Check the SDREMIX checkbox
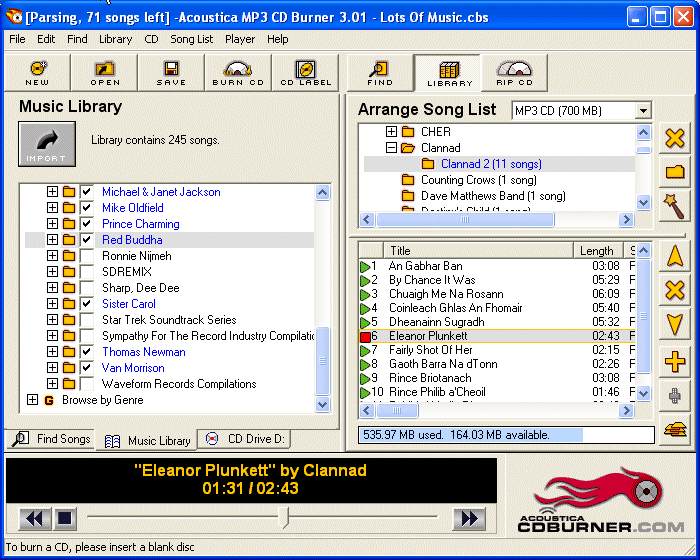 pyautogui.click(x=87, y=272)
